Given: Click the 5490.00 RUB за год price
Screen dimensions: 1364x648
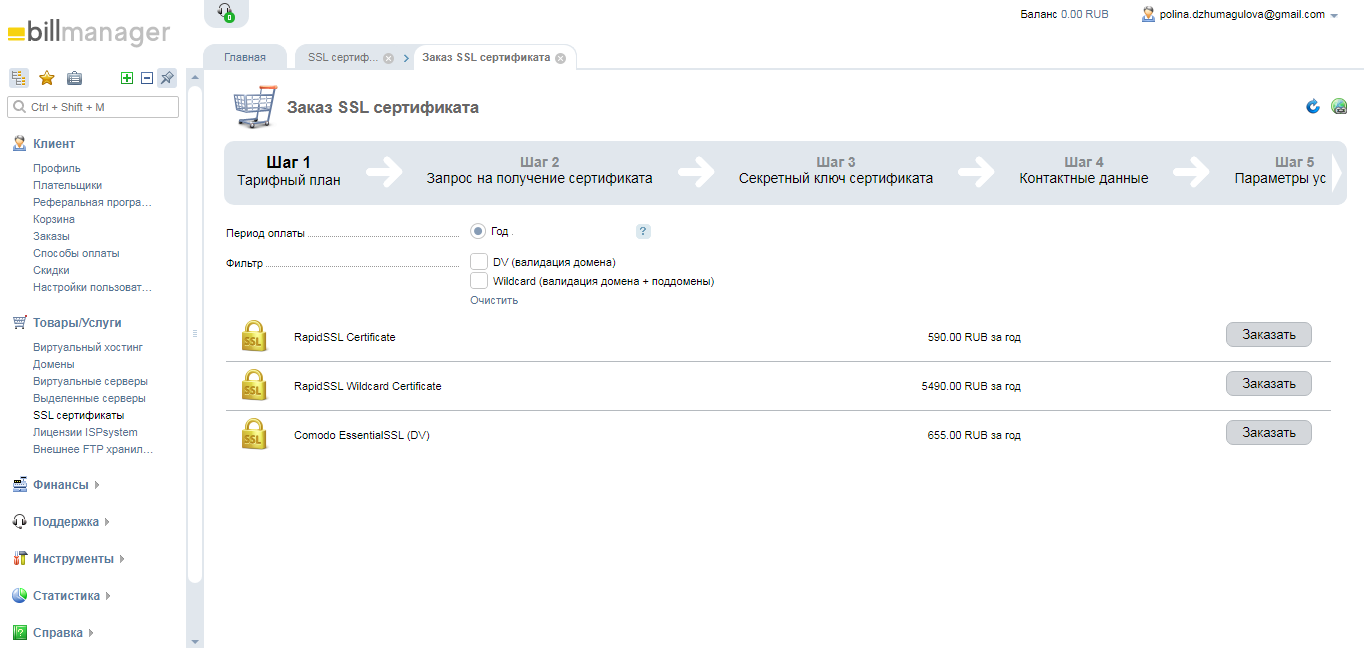Looking at the screenshot, I should point(971,386).
